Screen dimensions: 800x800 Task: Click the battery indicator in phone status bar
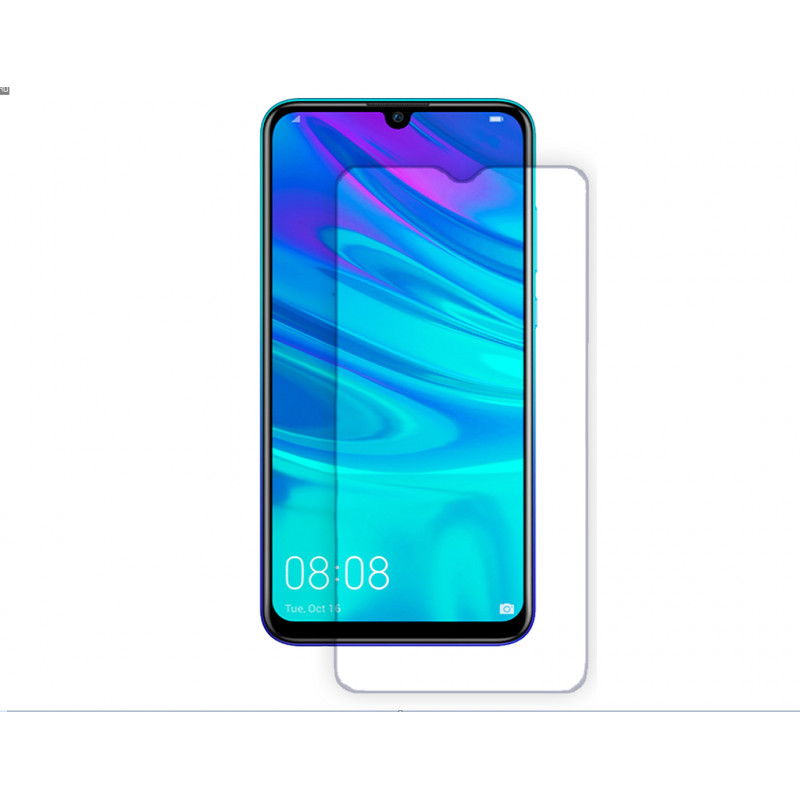tap(496, 119)
